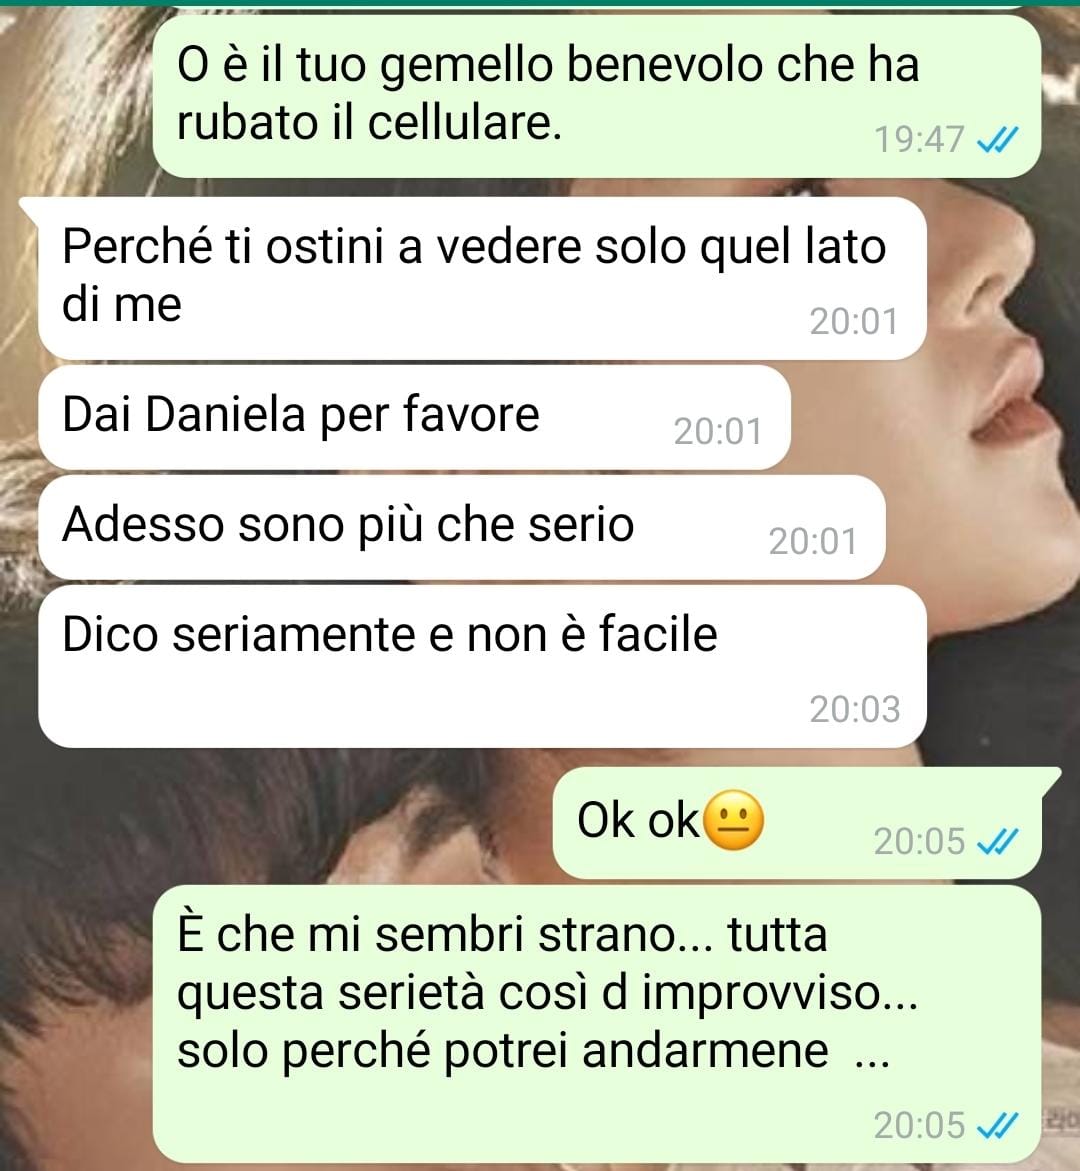Tap the 20:01 time beside 'Adesso sono più'
Screen dimensions: 1080x1171
pyautogui.click(x=813, y=542)
